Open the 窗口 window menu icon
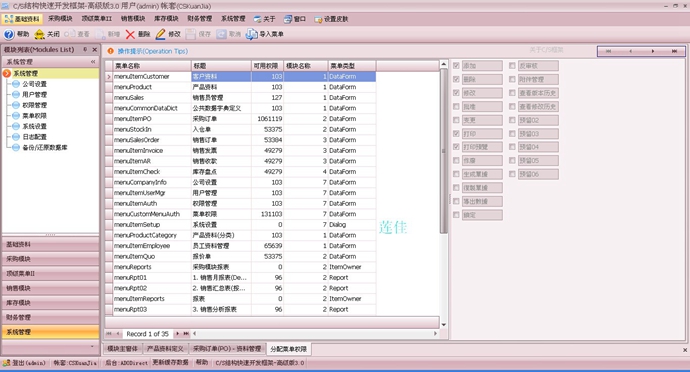This screenshot has width=690, height=372. tap(288, 19)
